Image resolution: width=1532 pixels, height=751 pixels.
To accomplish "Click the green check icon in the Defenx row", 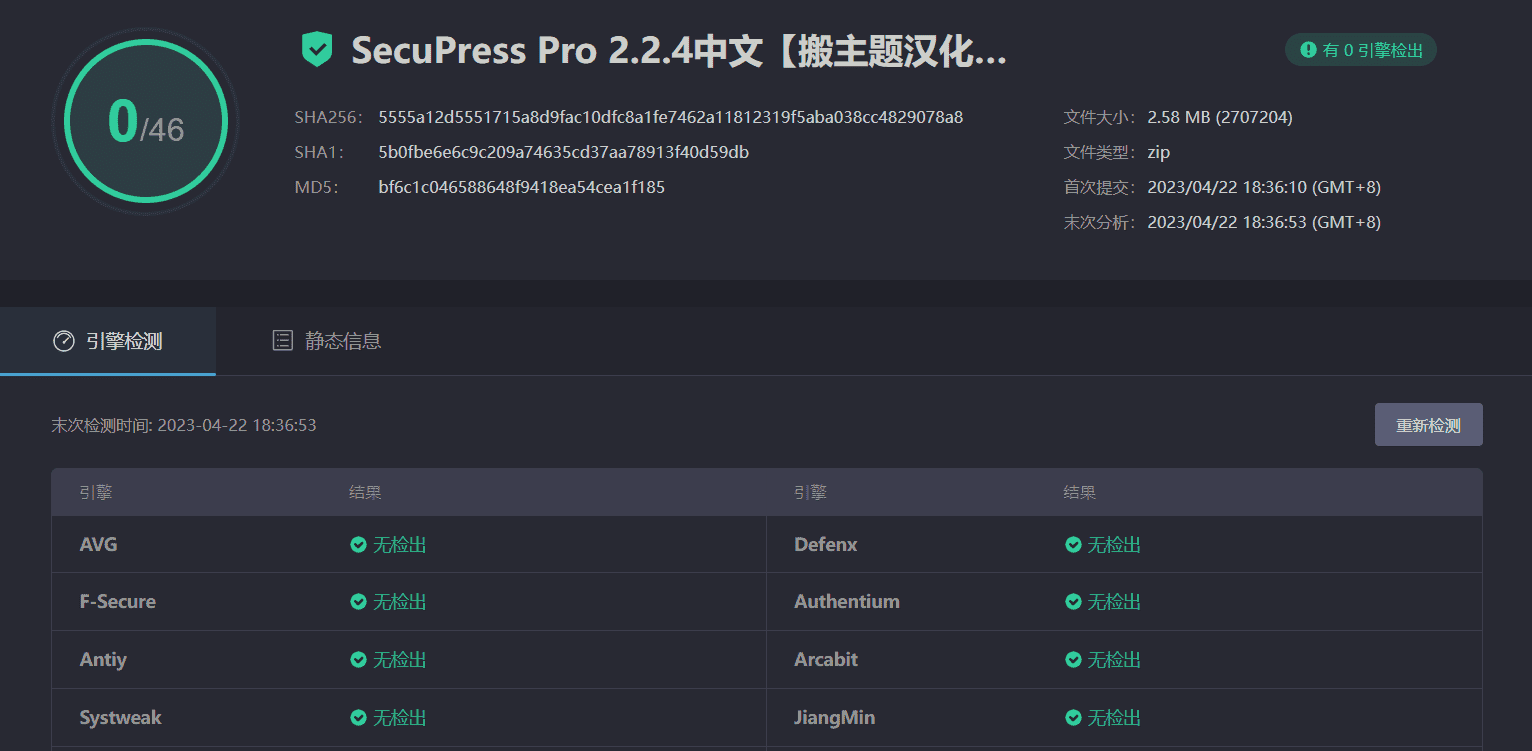I will [1073, 545].
